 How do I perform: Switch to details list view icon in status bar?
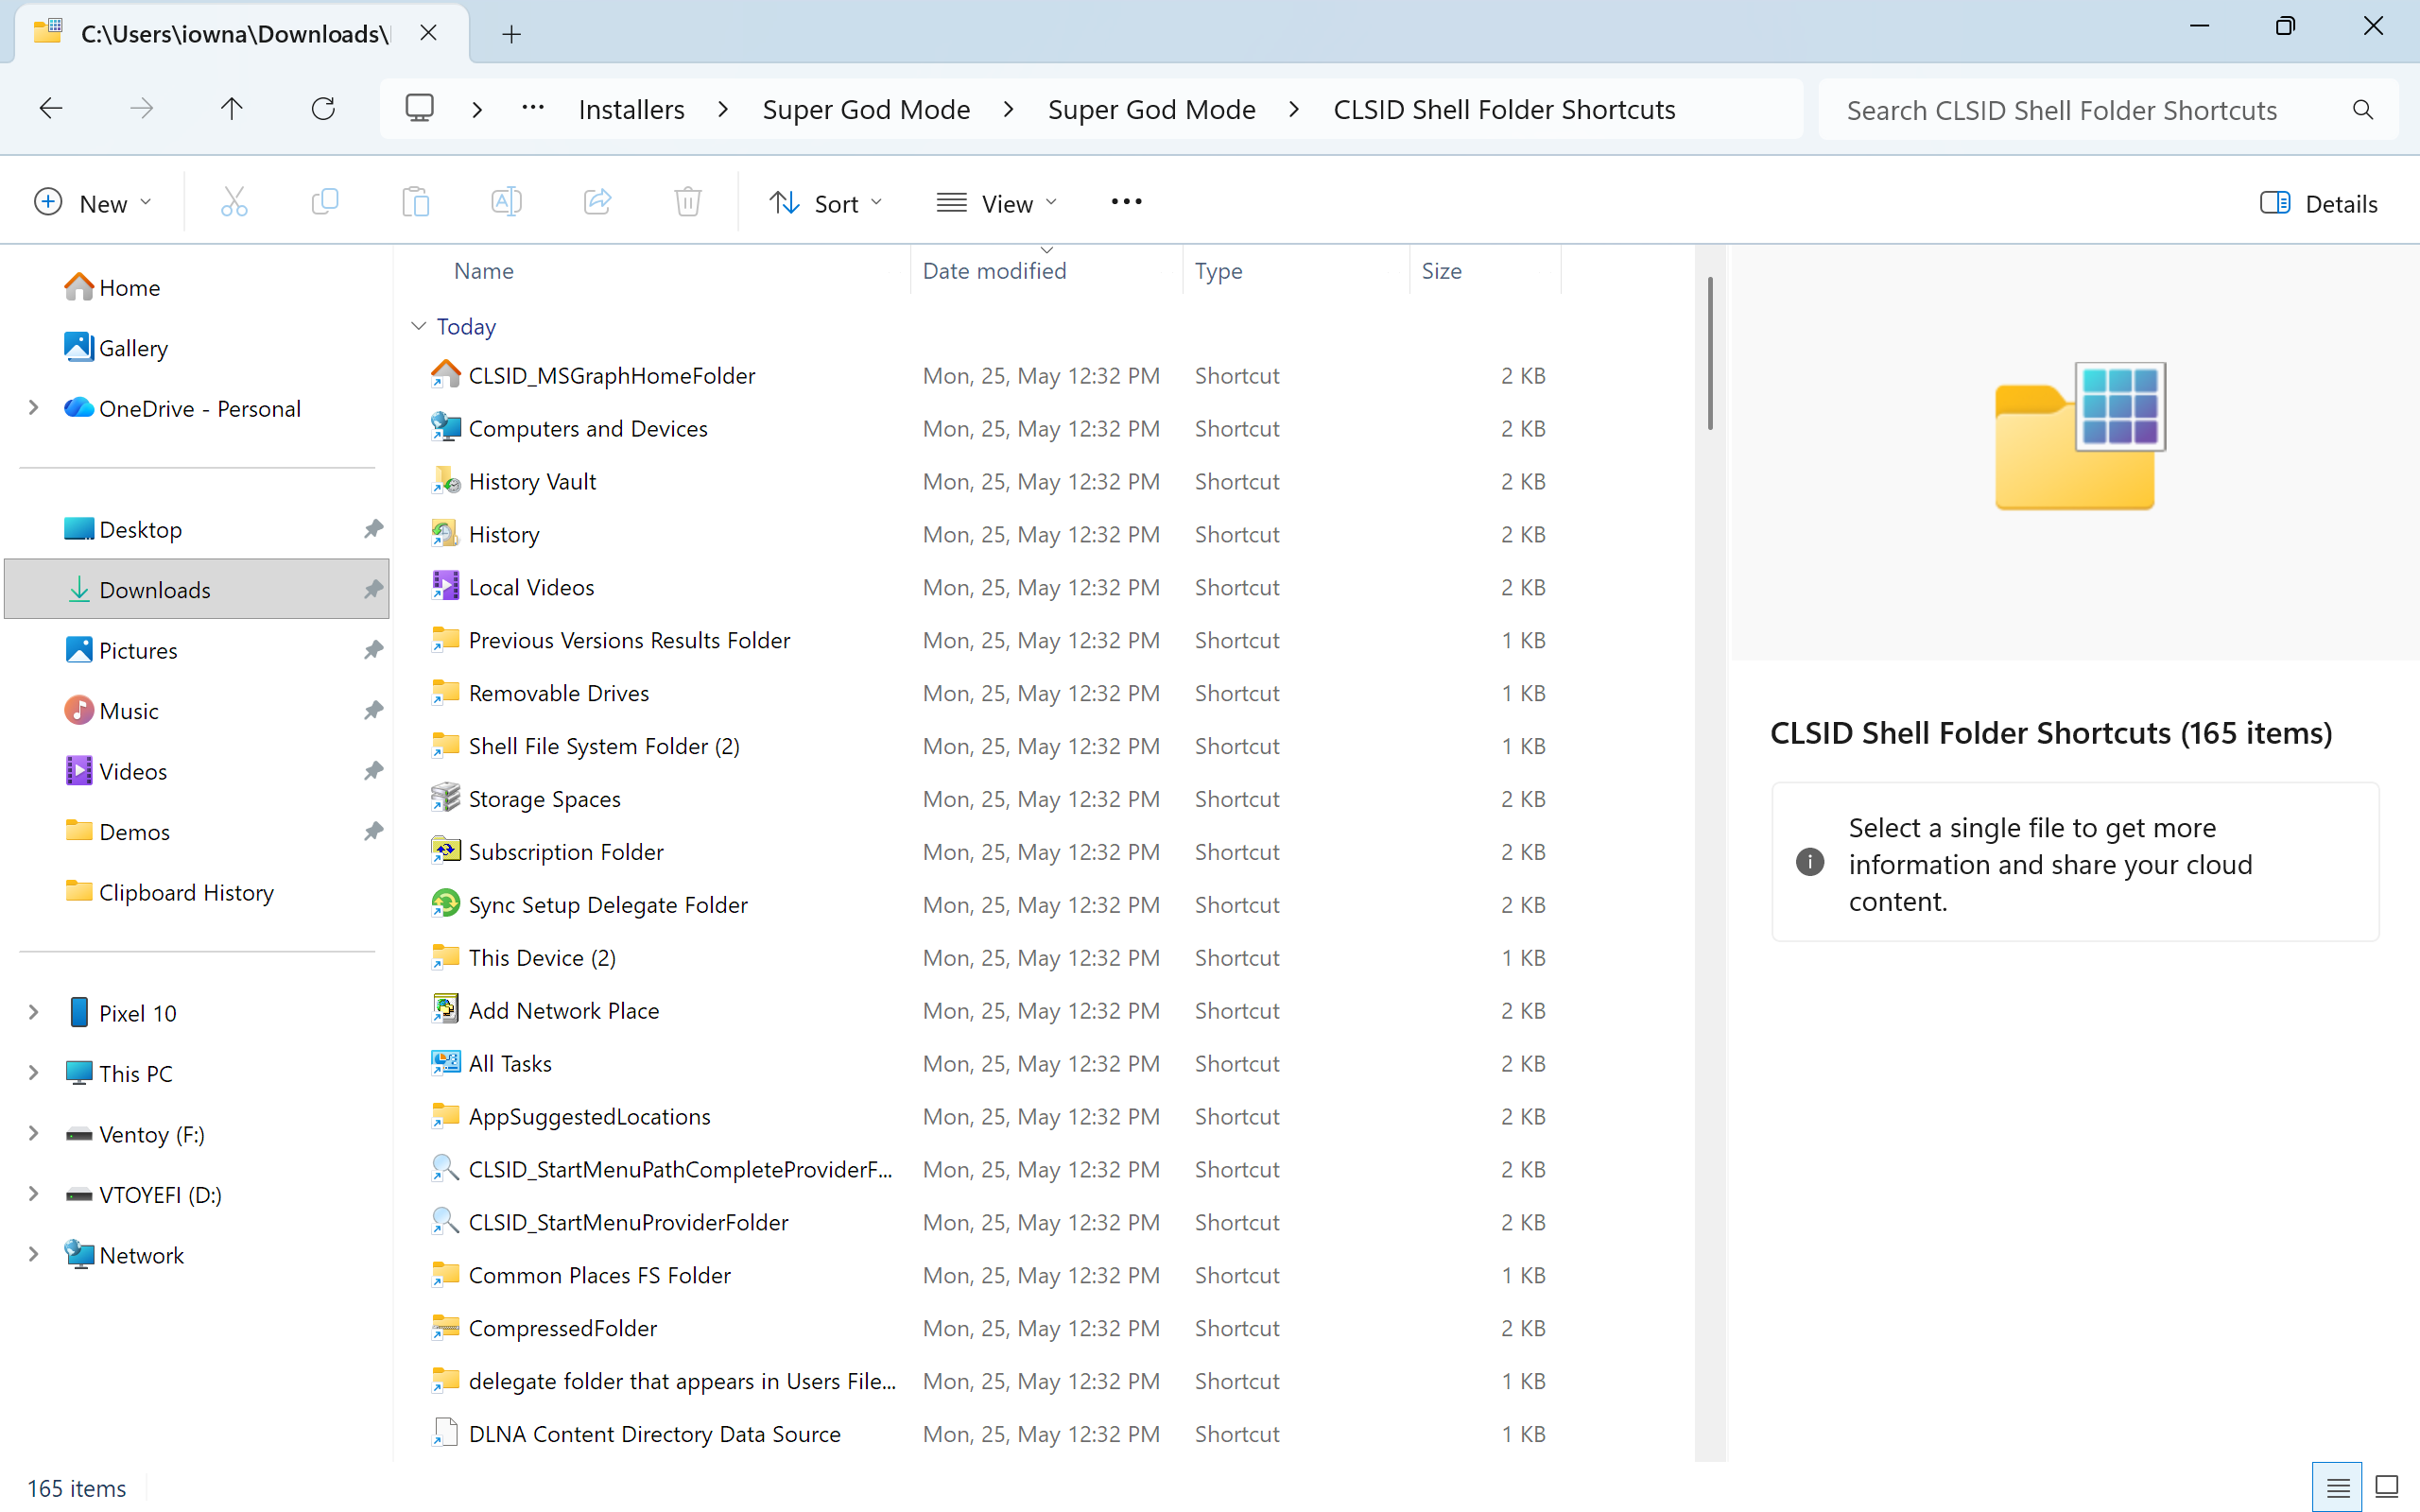pos(2337,1487)
